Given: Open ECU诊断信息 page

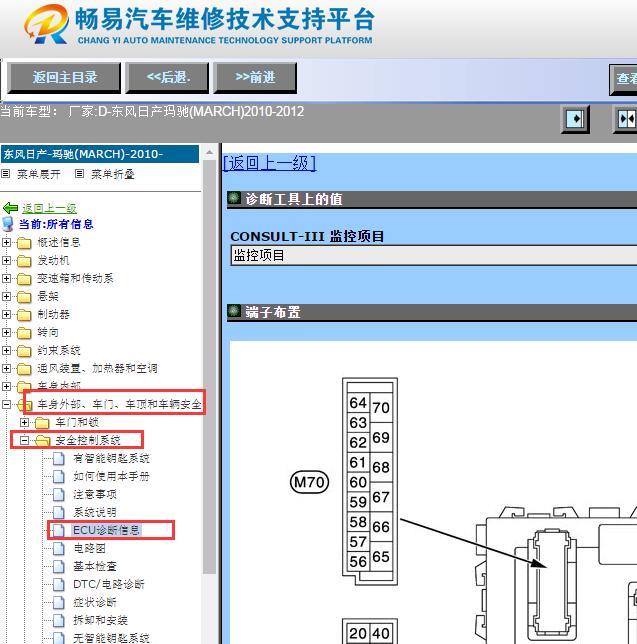Looking at the screenshot, I should click(107, 530).
